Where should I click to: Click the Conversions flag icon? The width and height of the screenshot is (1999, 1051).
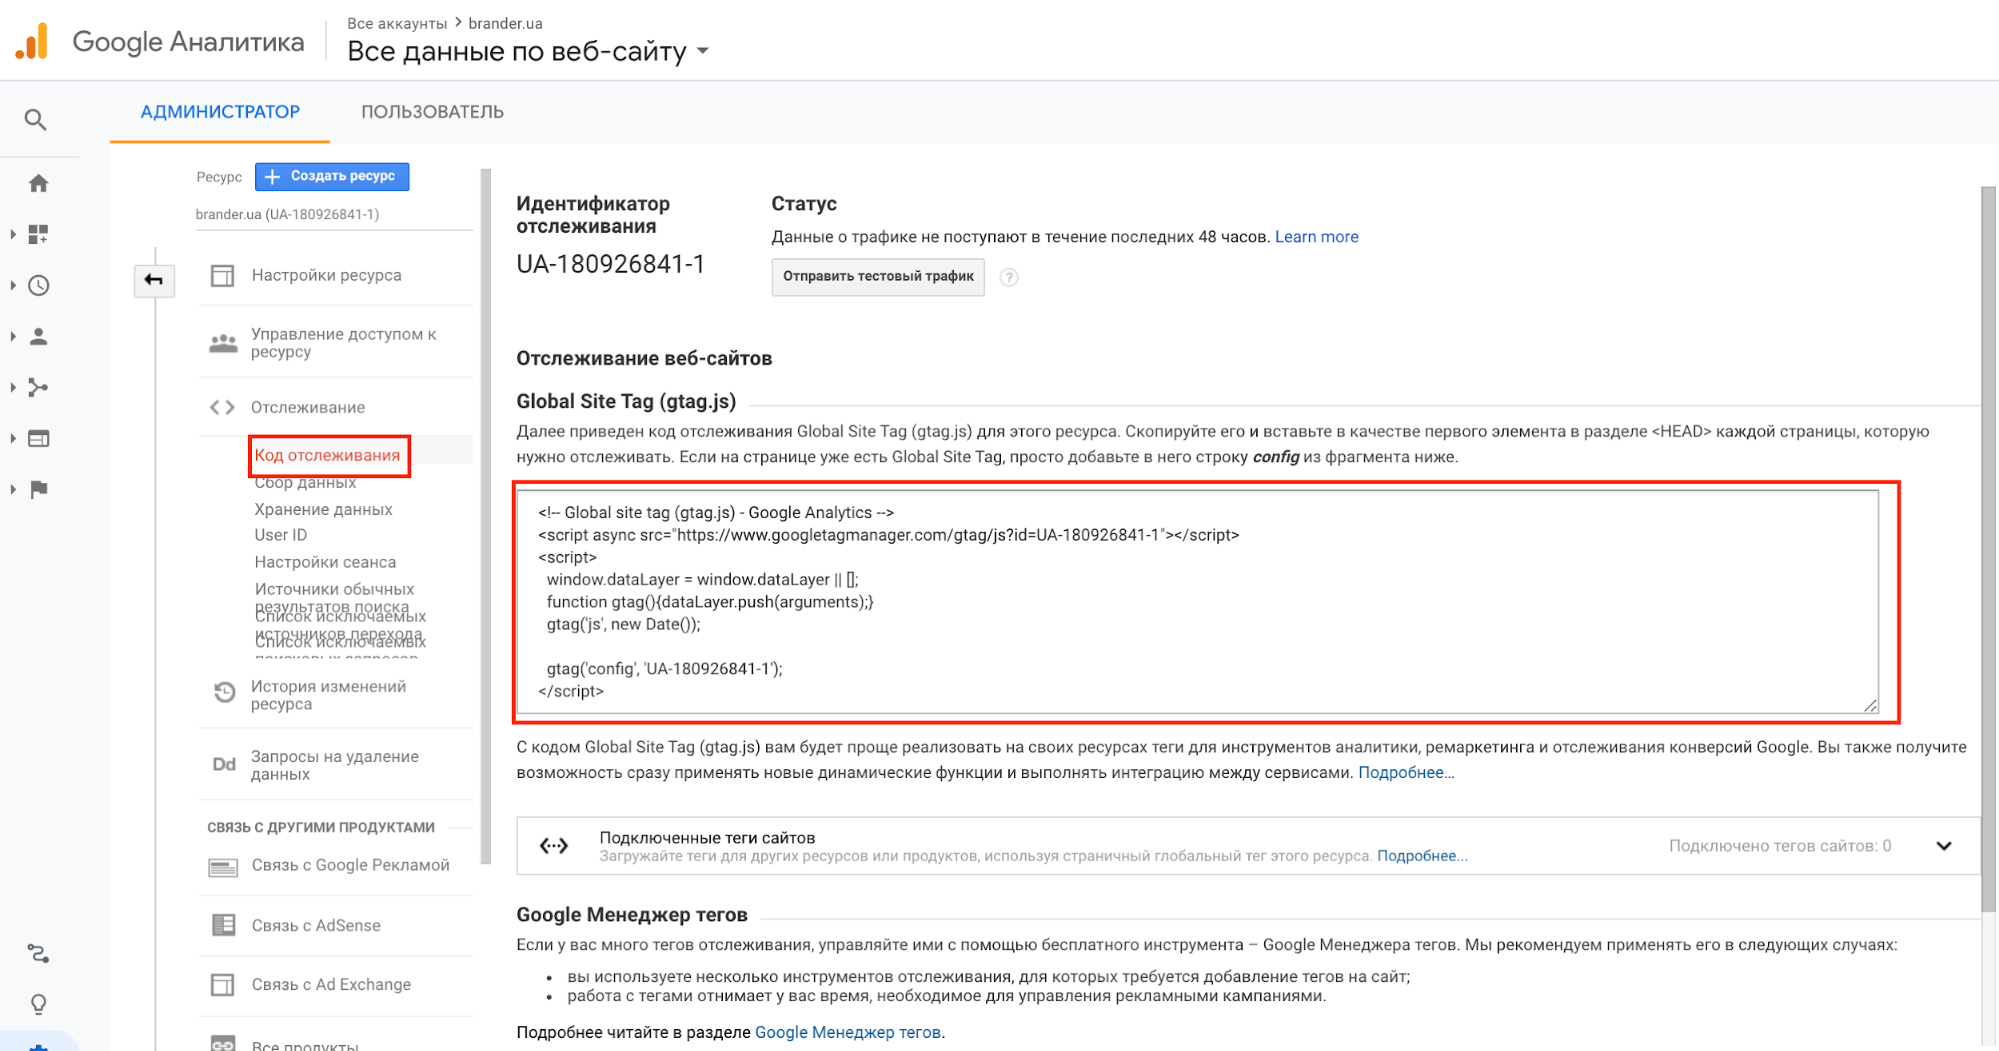38,490
